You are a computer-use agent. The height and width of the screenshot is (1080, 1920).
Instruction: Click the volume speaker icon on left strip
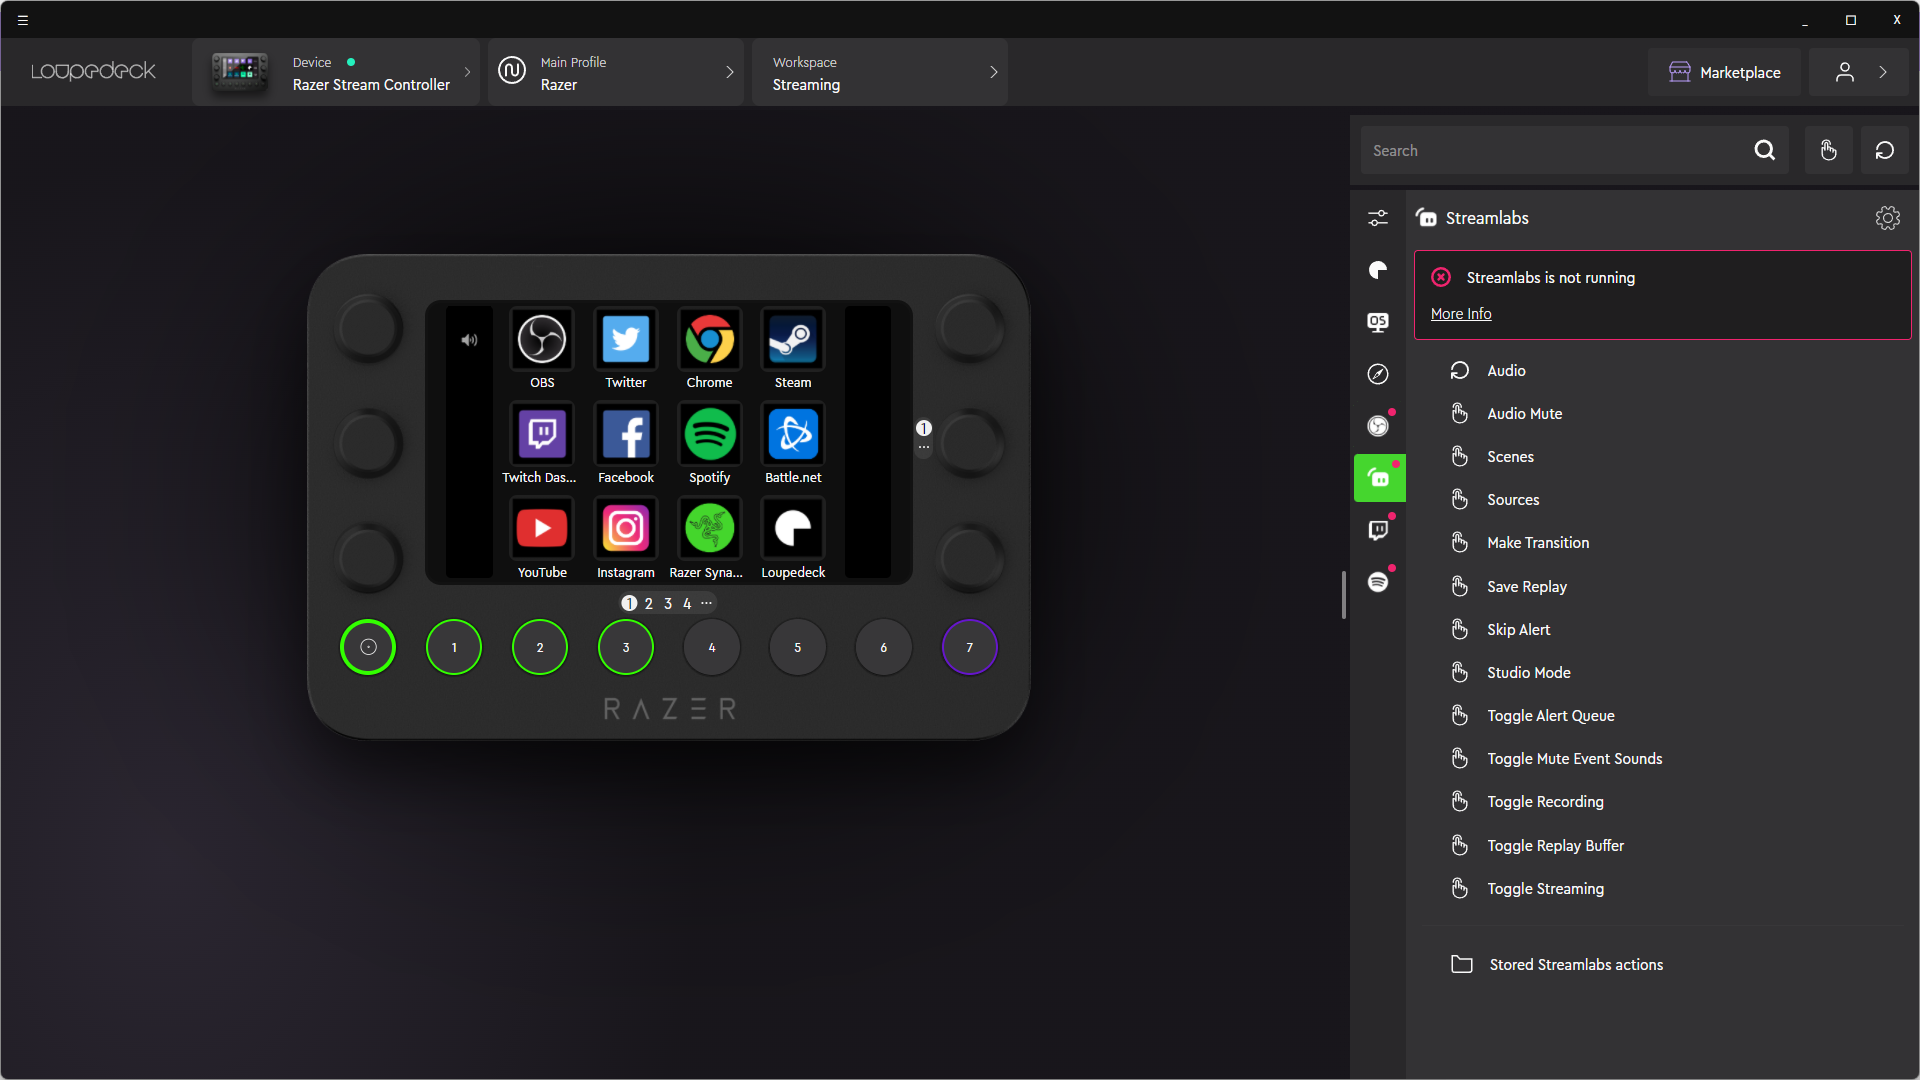[x=469, y=340]
